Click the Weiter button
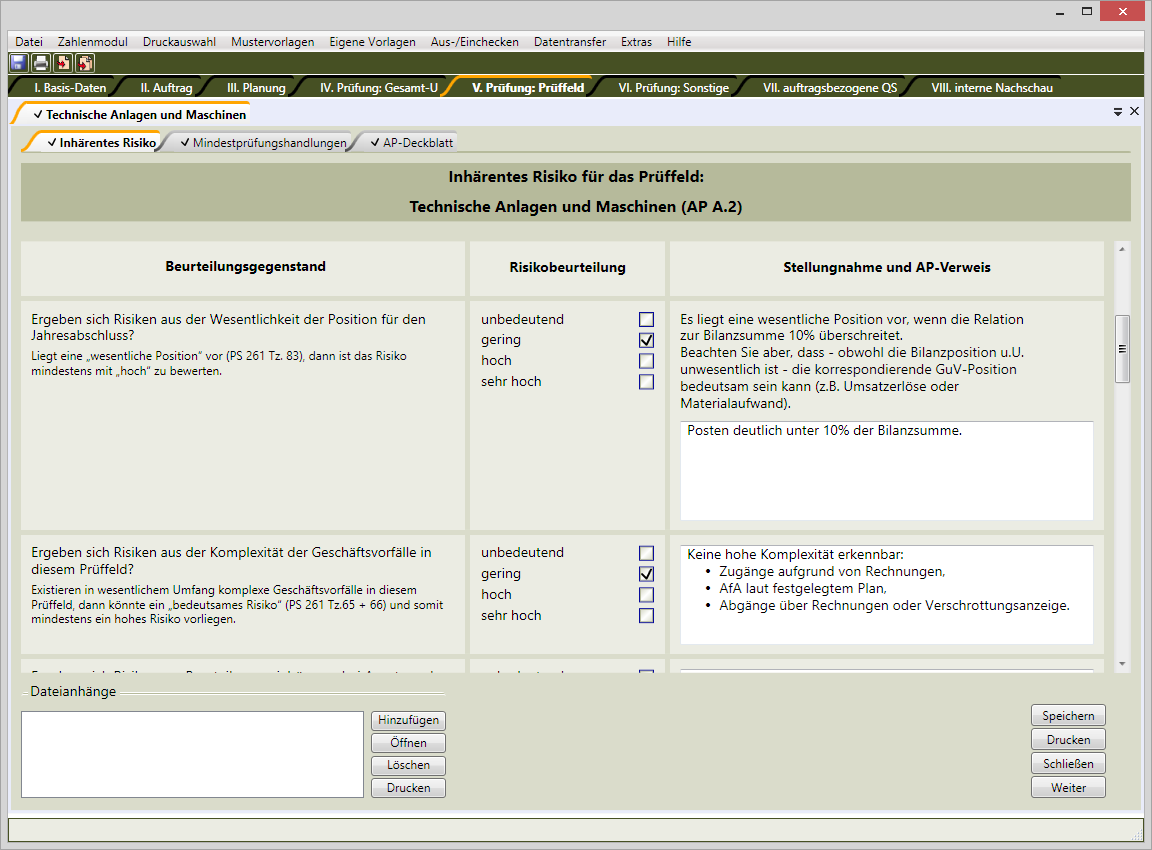This screenshot has height=850, width=1152. (1068, 788)
